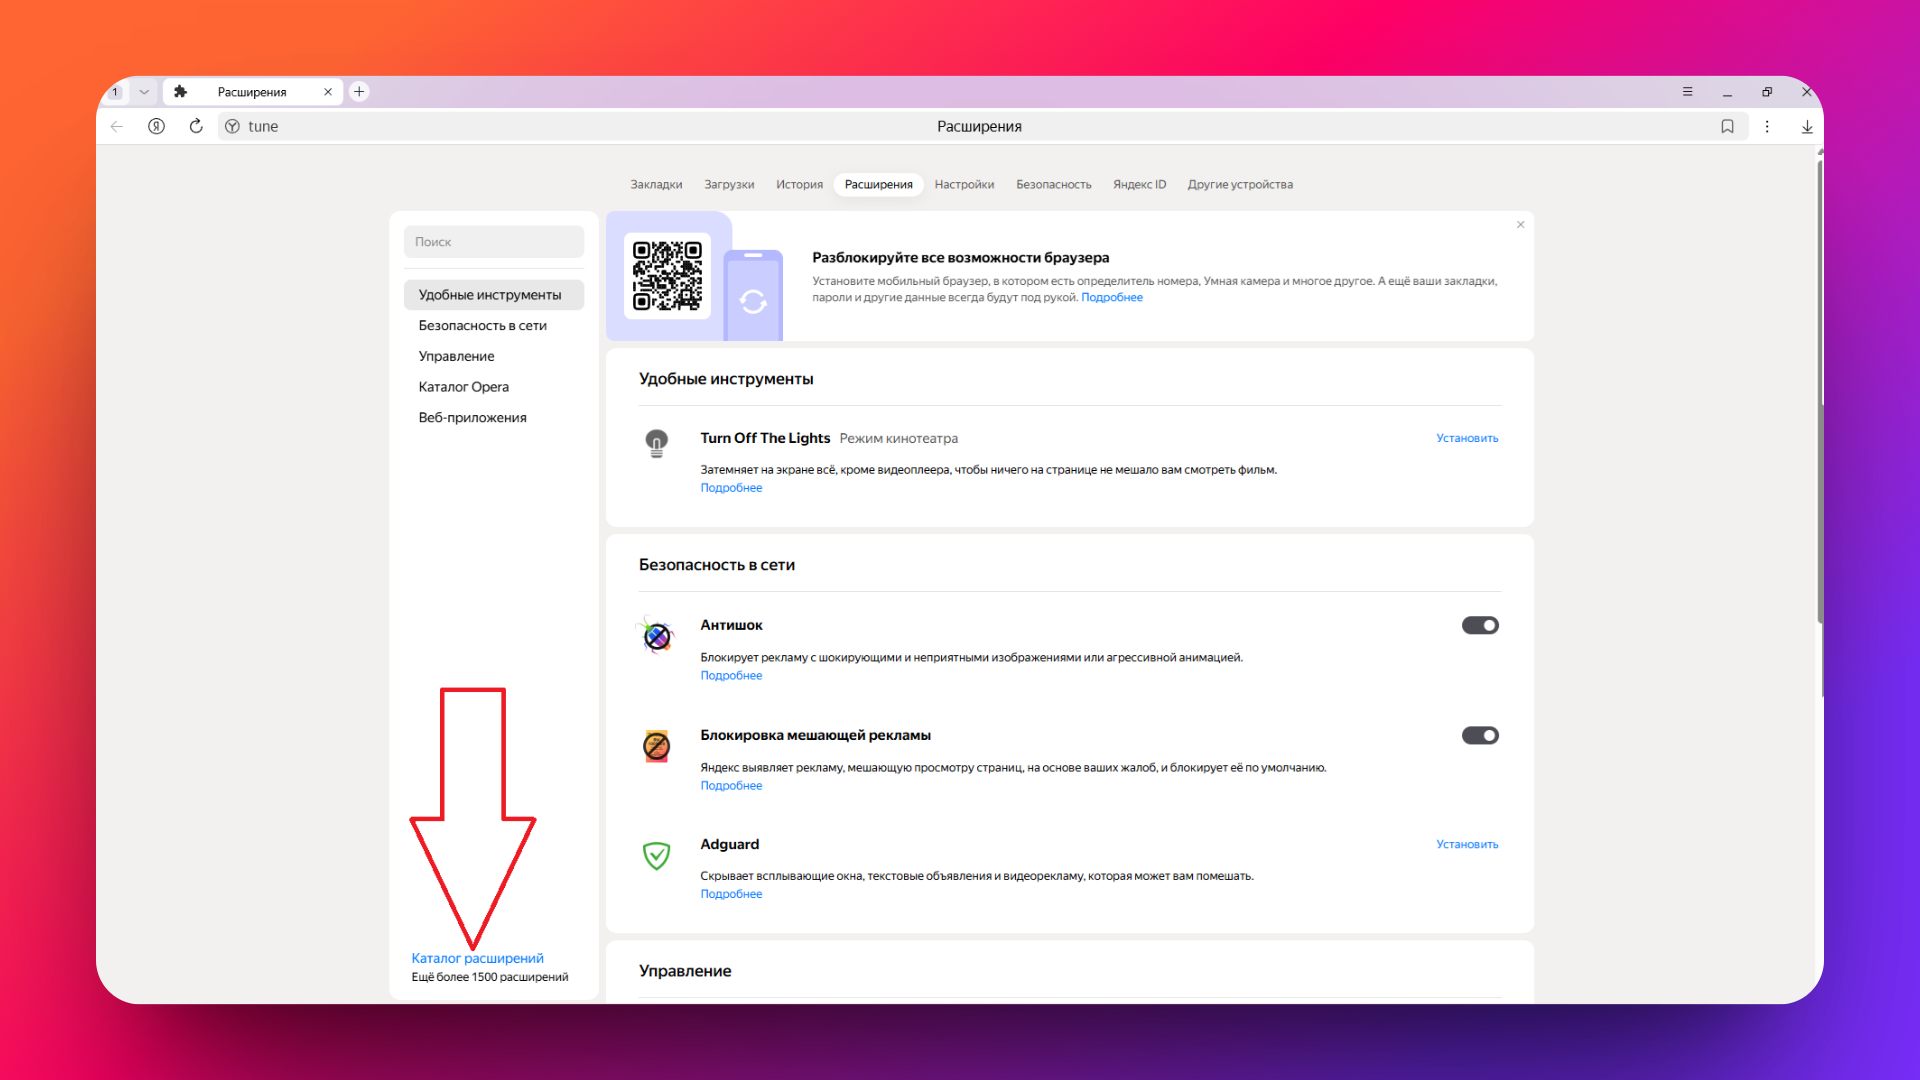Click the Удобные инструменты section heading
Screen dimensions: 1920x1080
pos(726,379)
